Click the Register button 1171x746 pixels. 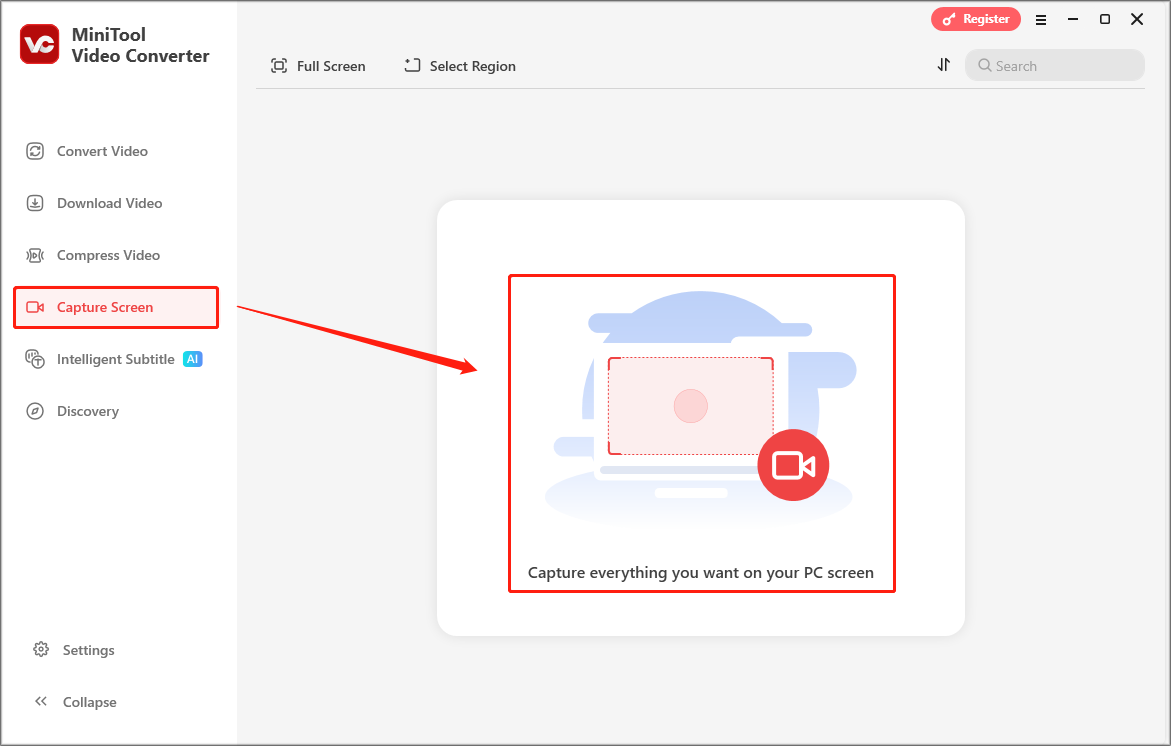coord(976,18)
